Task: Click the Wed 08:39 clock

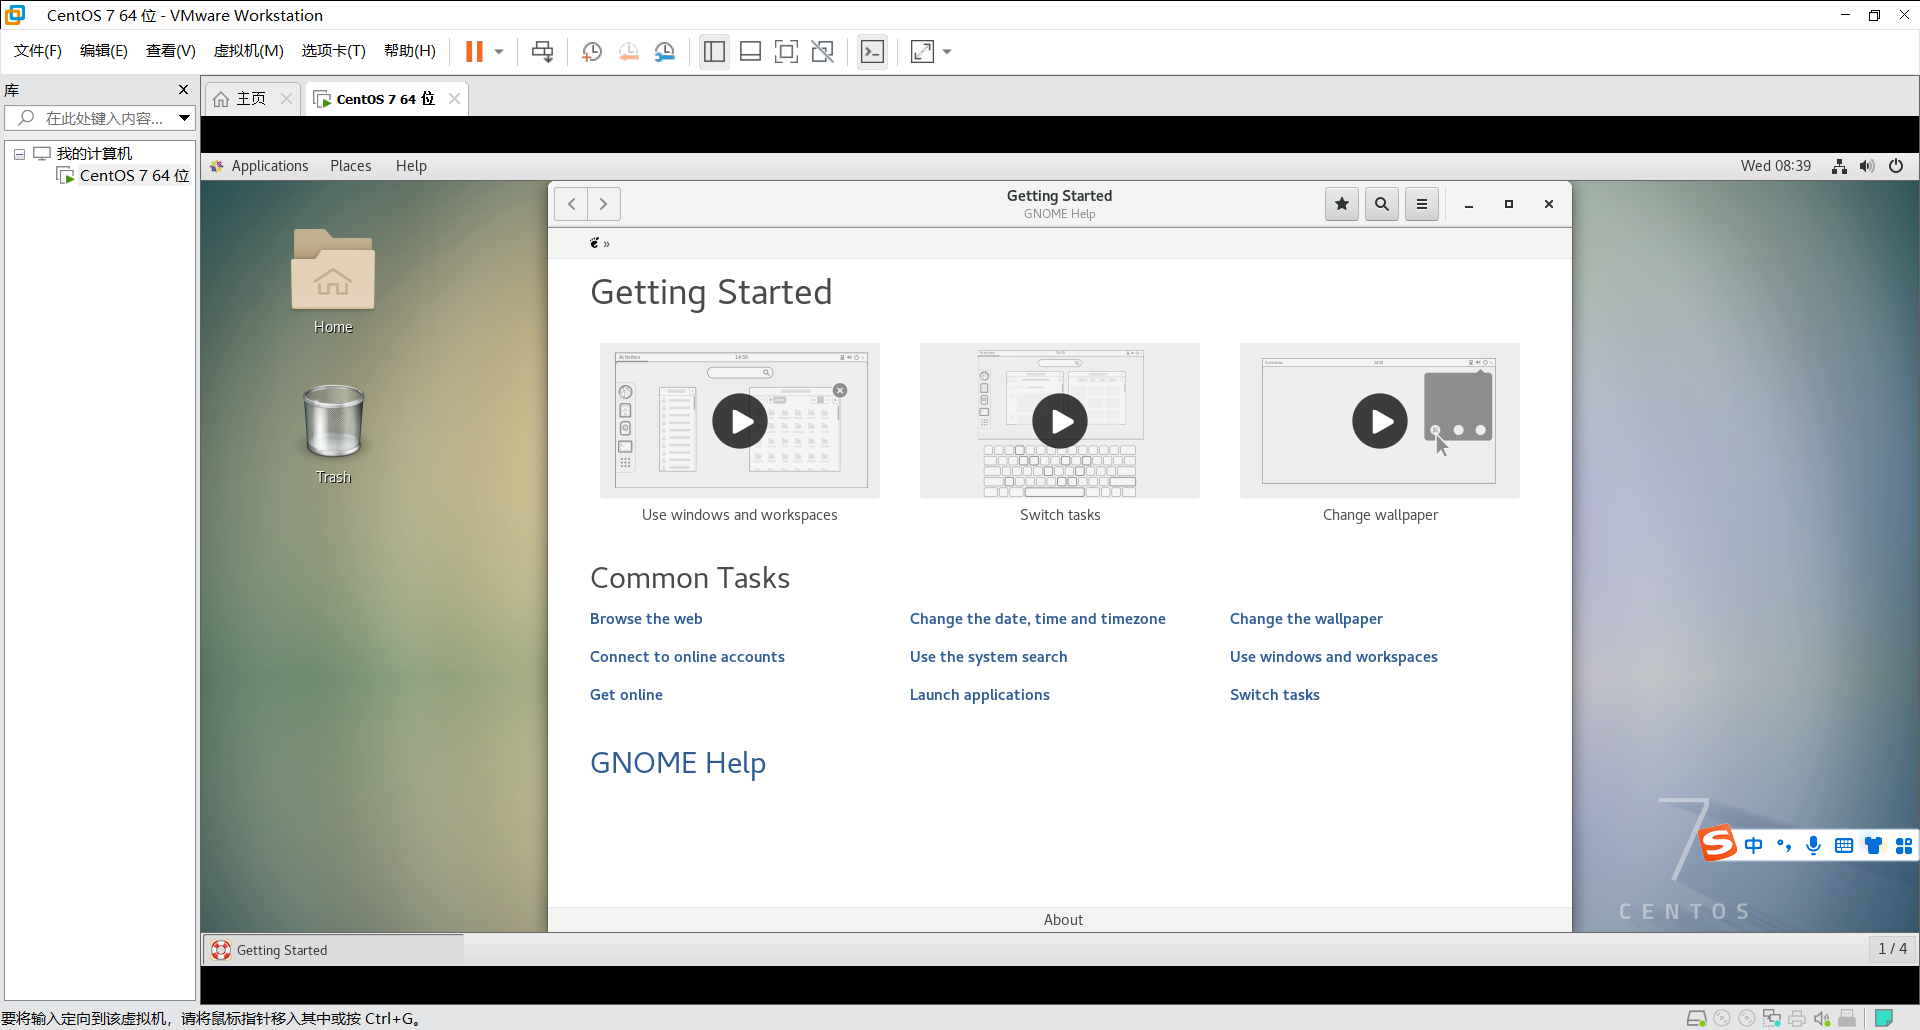Action: (x=1775, y=166)
